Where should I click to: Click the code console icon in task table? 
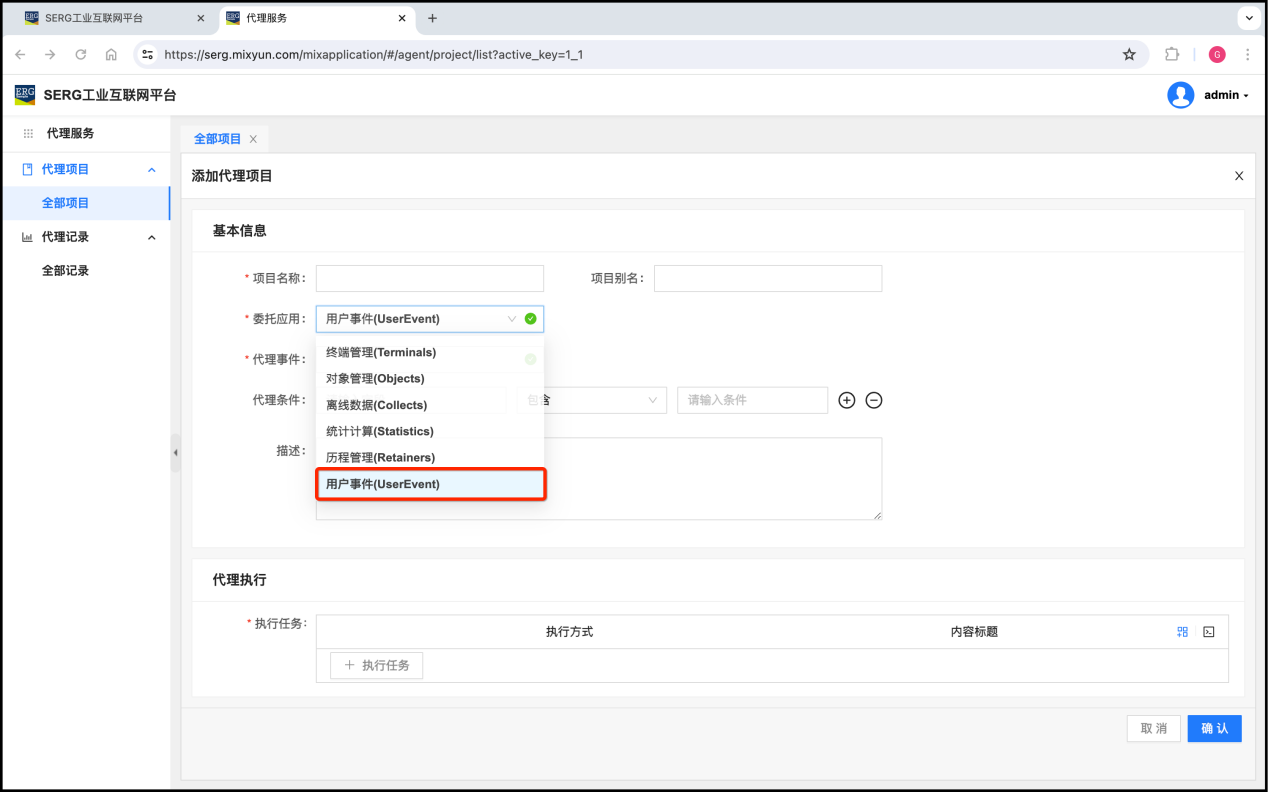[x=1208, y=632]
